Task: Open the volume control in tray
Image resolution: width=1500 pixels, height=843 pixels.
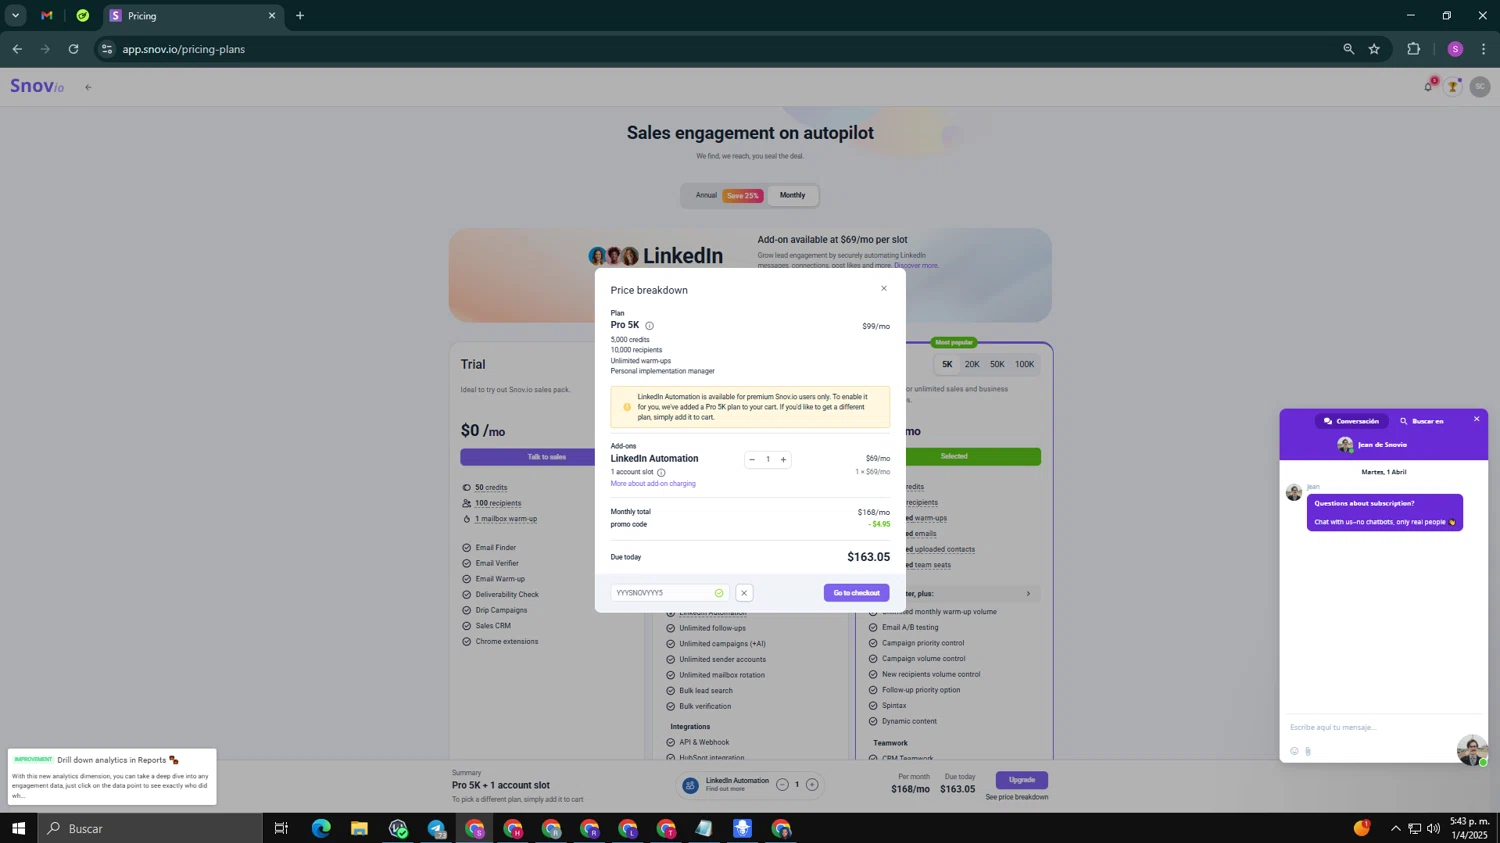Action: coord(1434,828)
